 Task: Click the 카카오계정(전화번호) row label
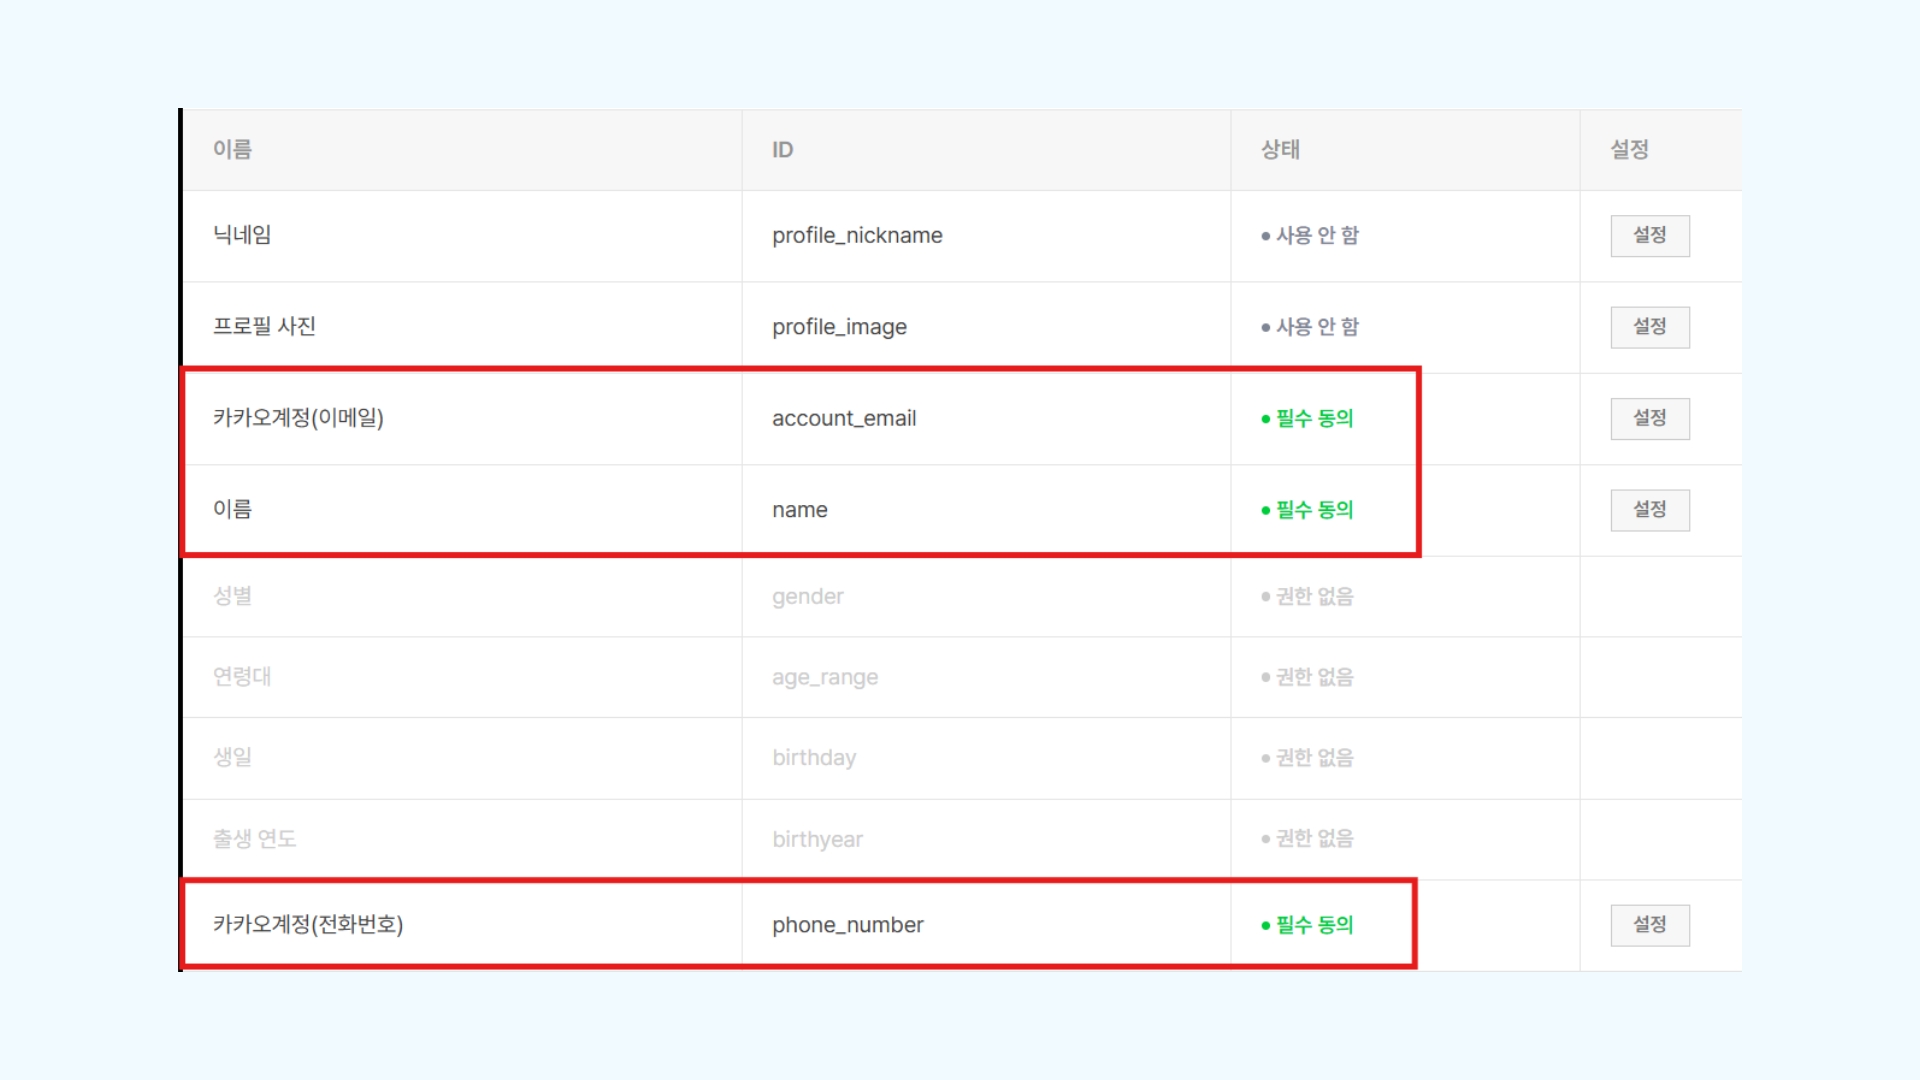[x=308, y=924]
